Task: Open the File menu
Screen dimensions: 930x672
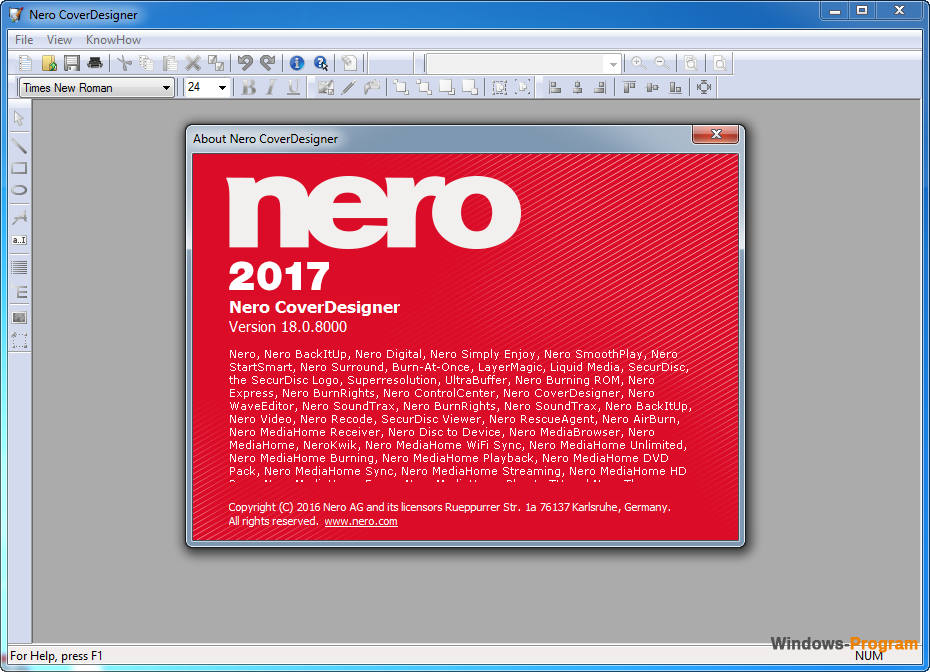Action: click(x=24, y=40)
